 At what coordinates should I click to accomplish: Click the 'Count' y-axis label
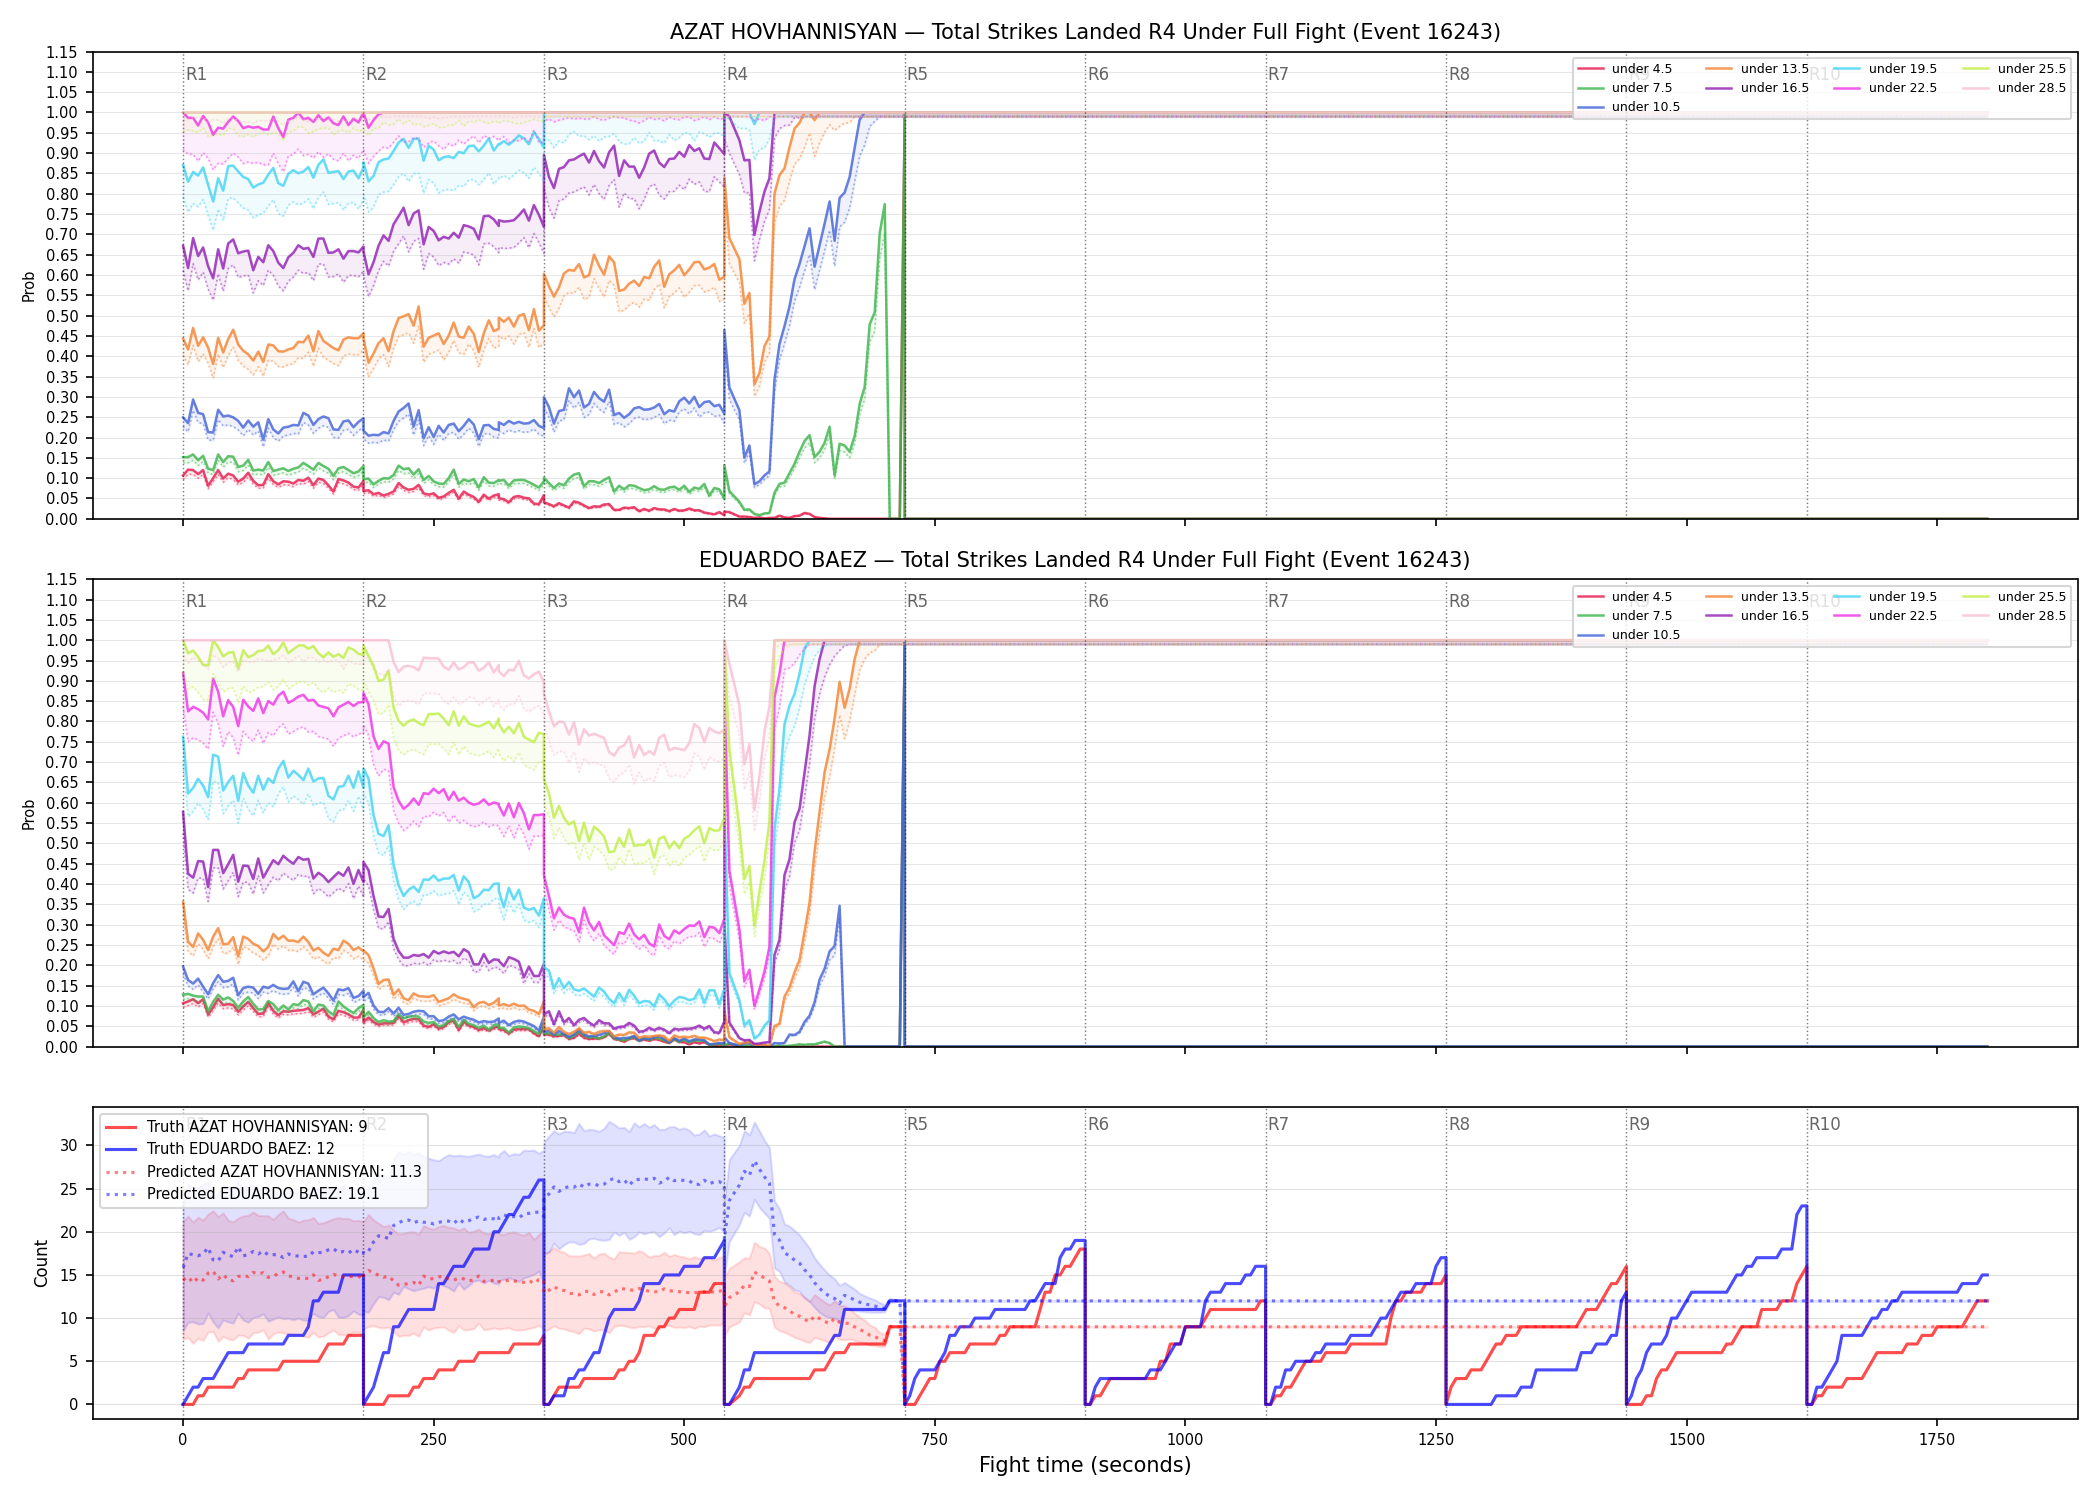pyautogui.click(x=41, y=1263)
